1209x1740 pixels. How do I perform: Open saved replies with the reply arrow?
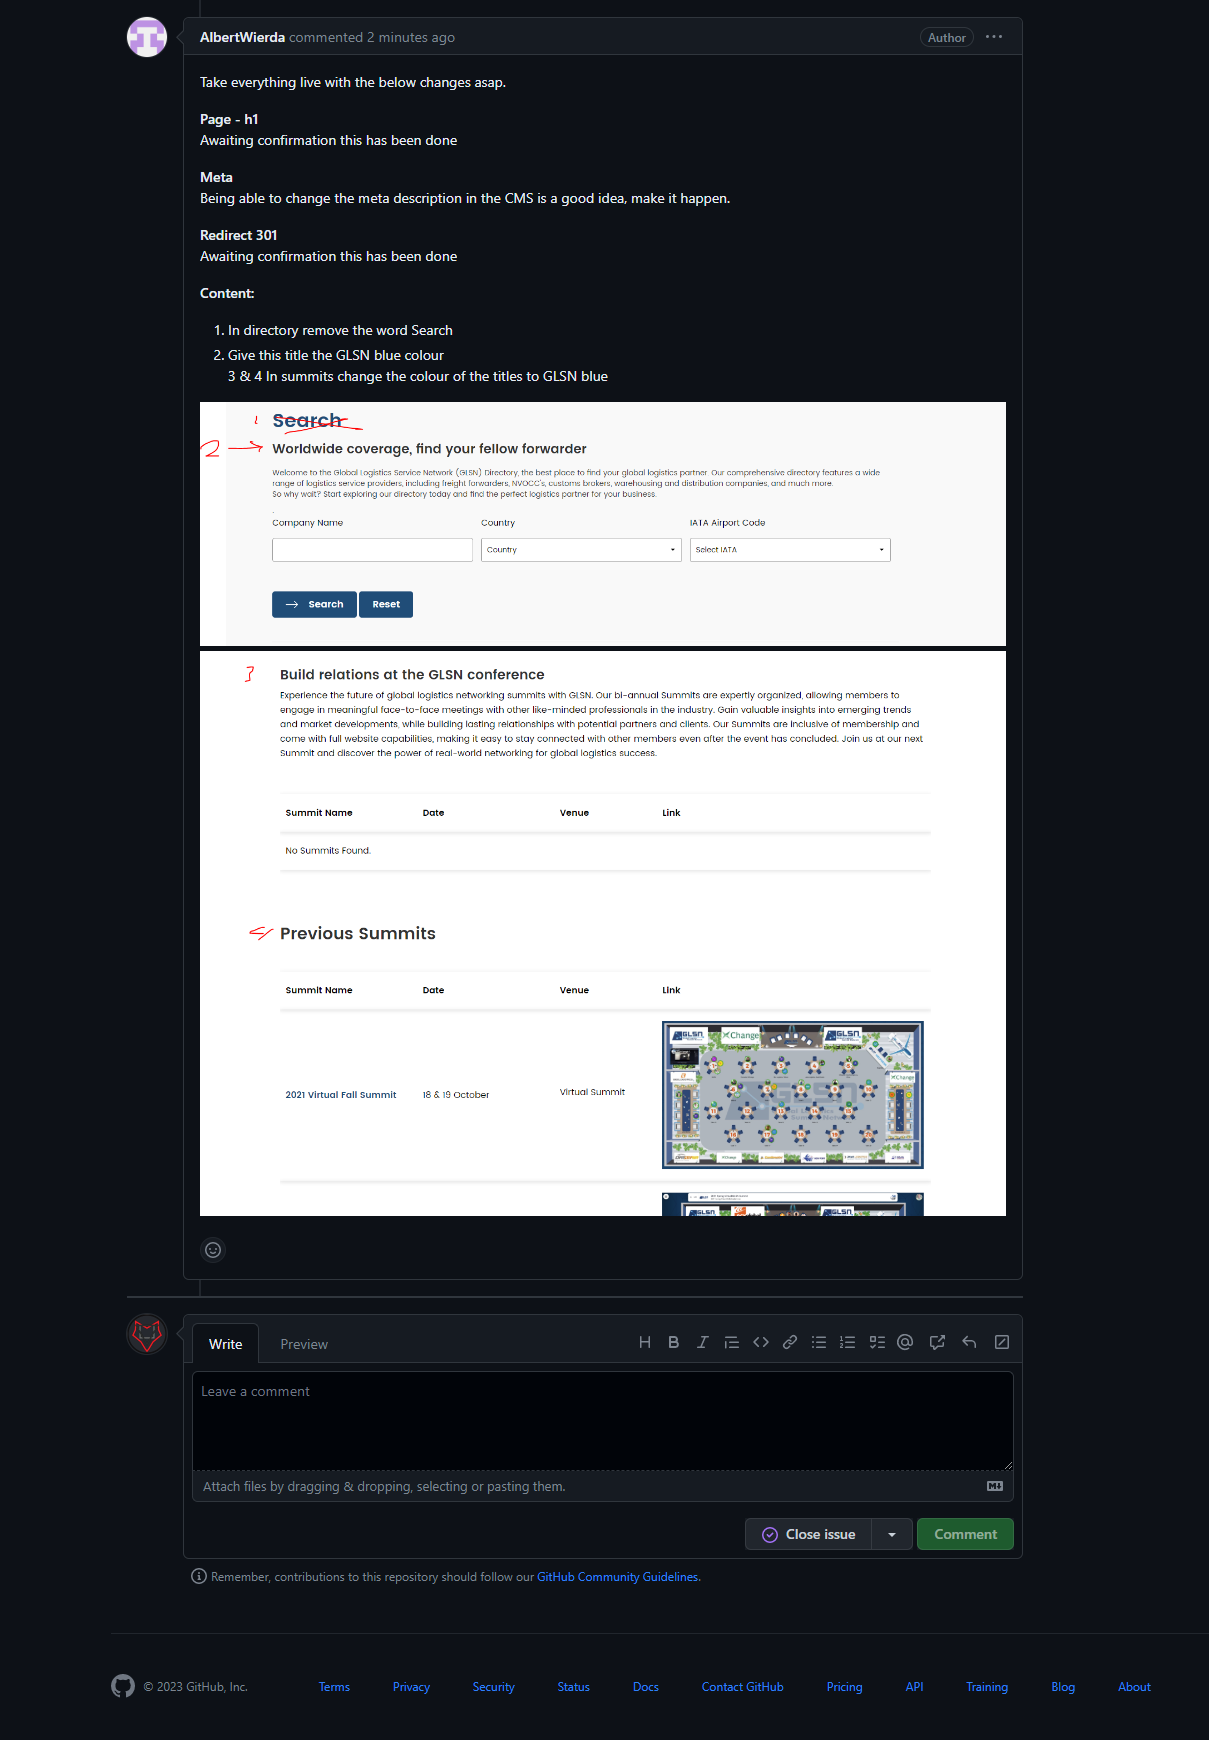969,1342
